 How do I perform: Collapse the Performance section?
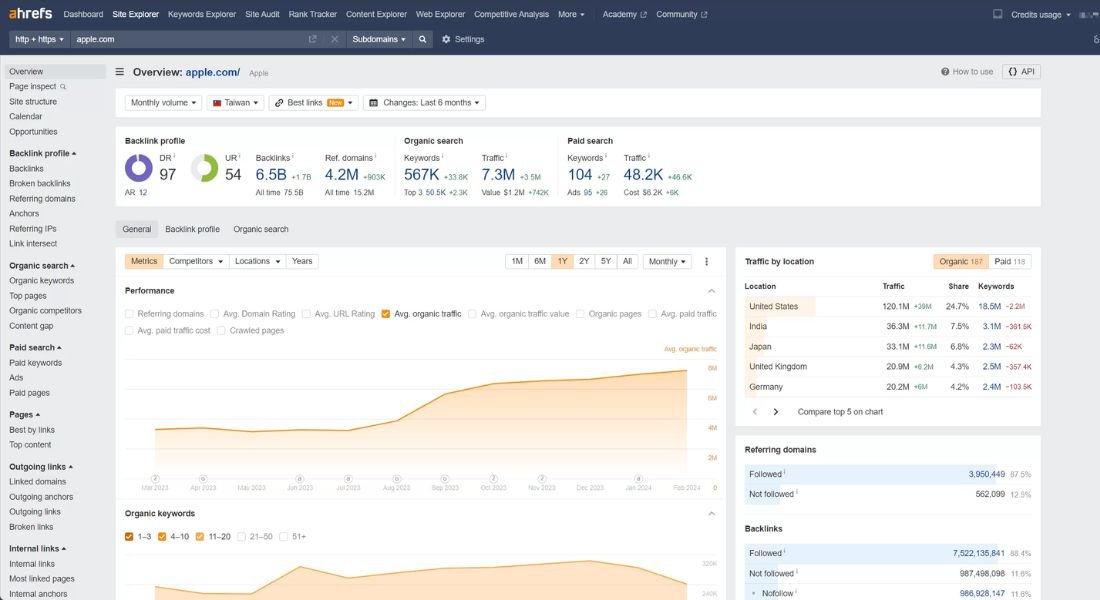coord(711,290)
